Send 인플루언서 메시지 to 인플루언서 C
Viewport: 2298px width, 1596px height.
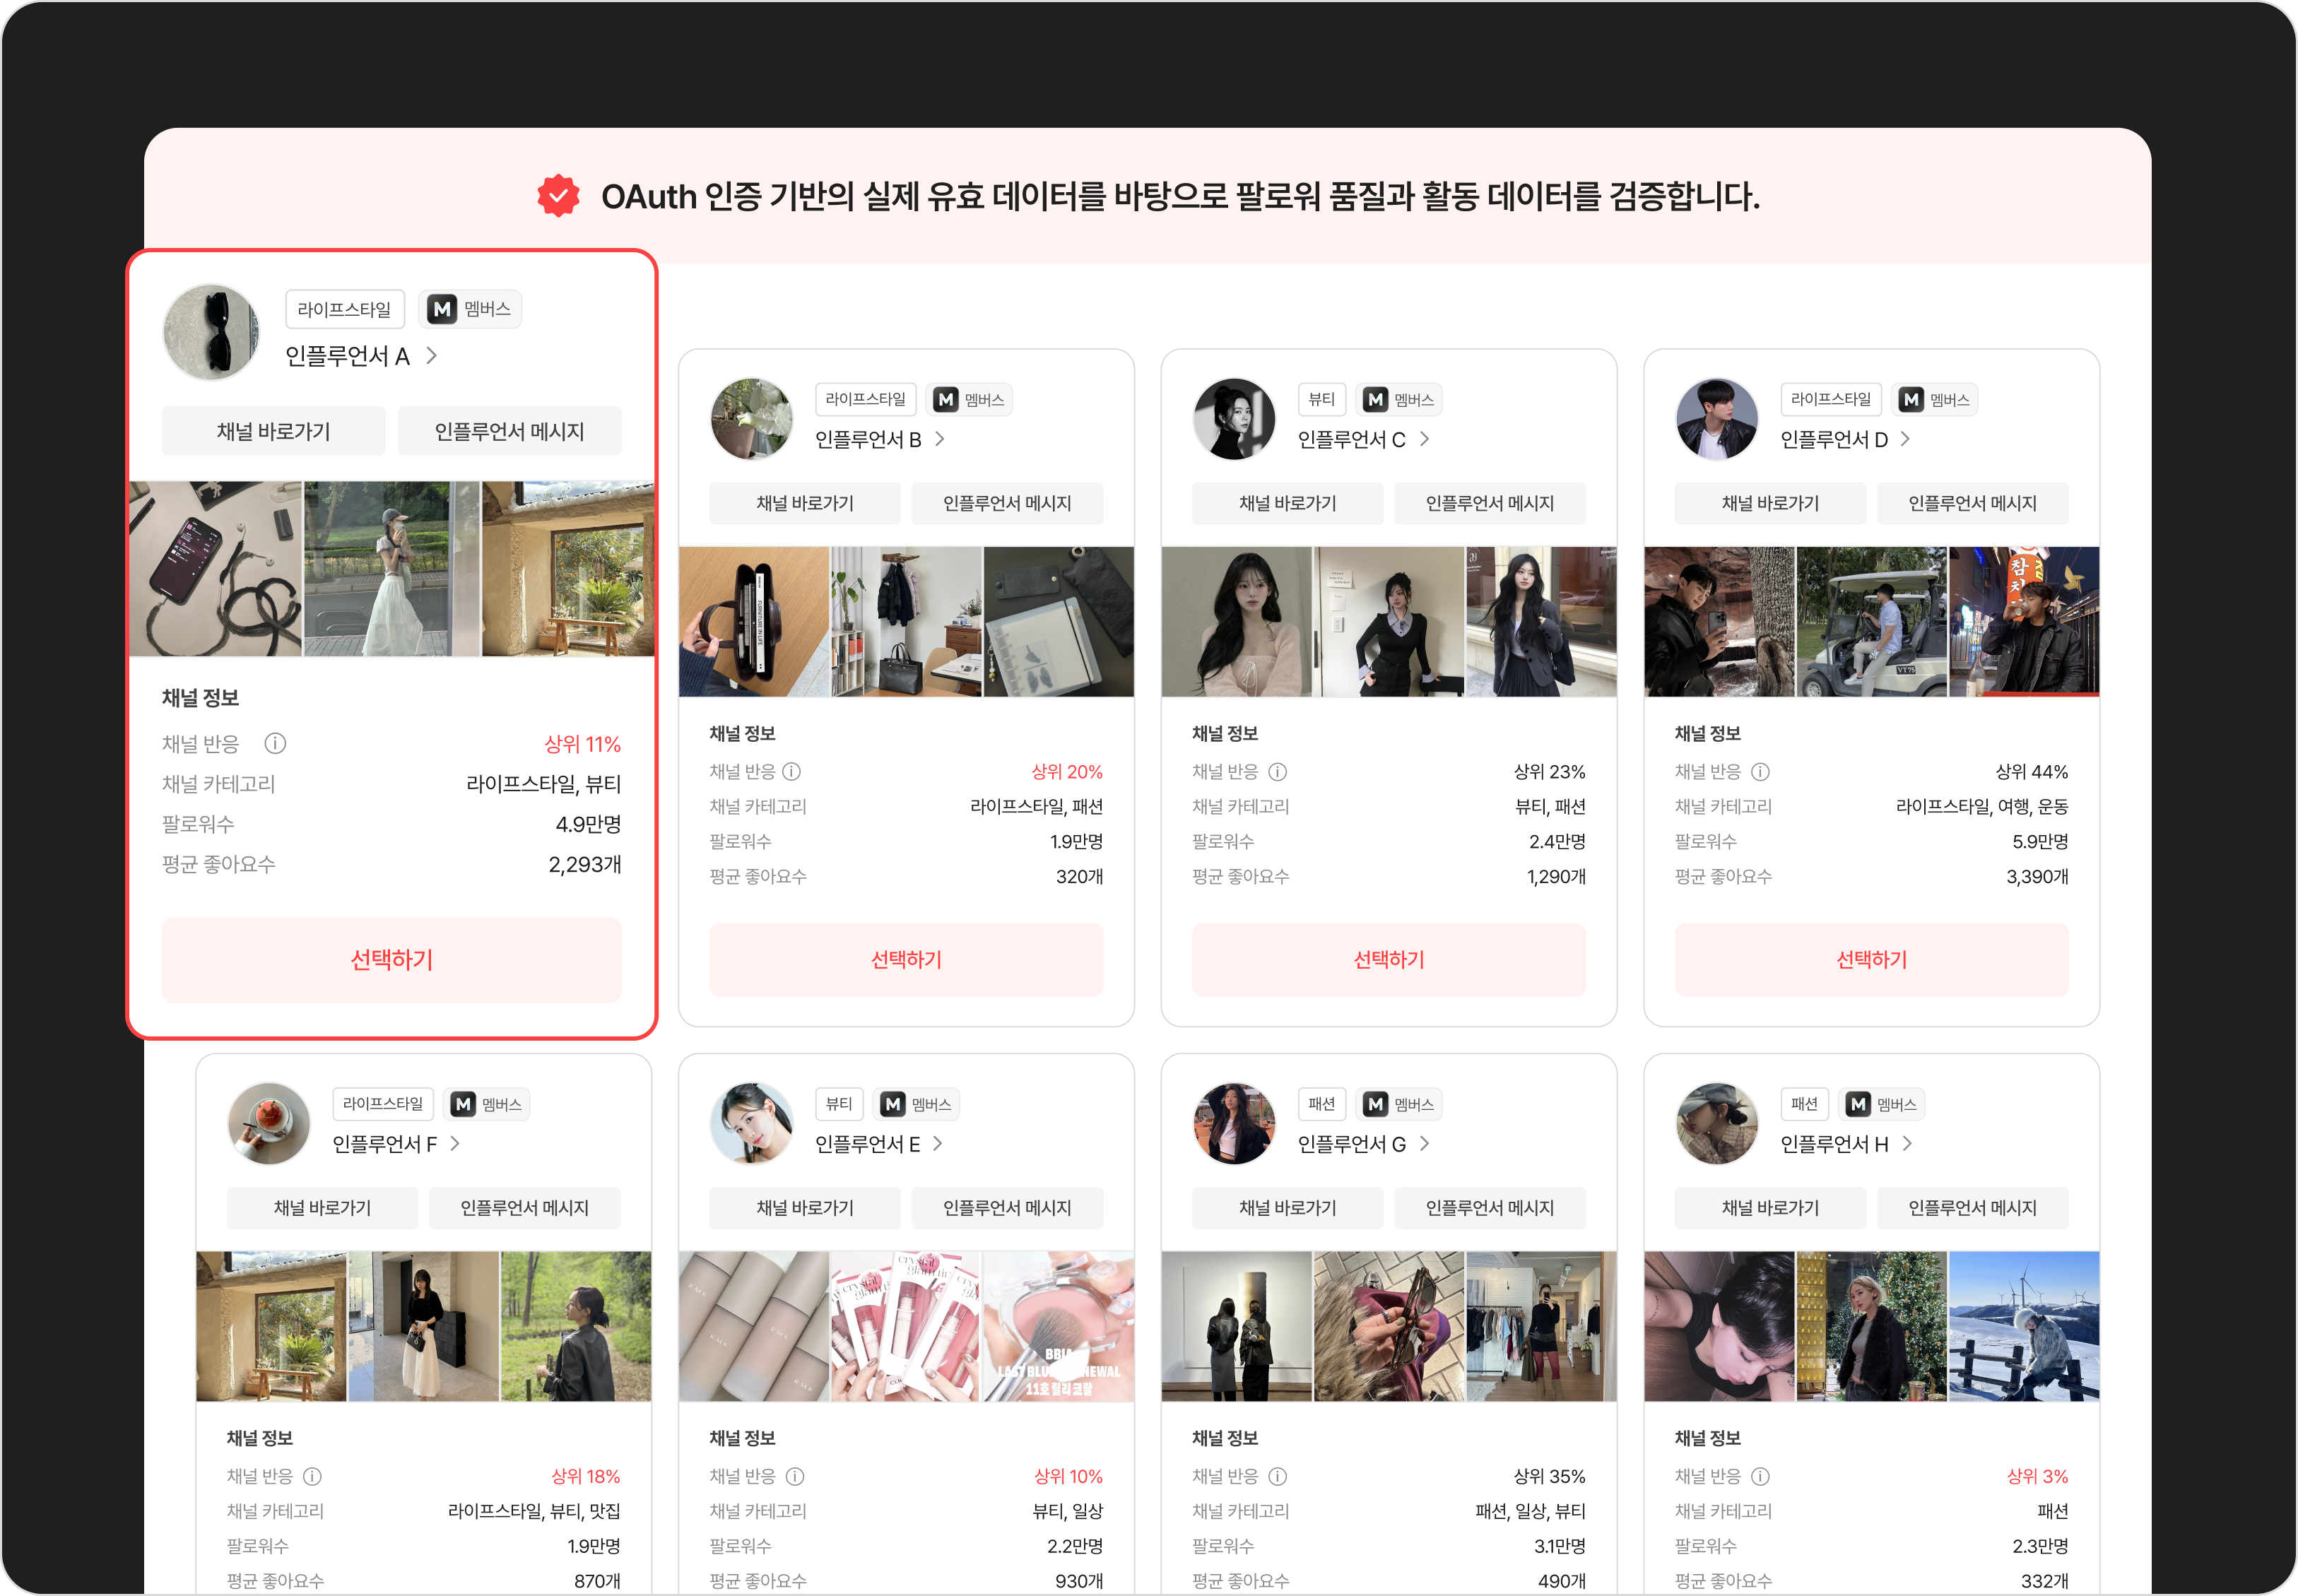click(1490, 503)
